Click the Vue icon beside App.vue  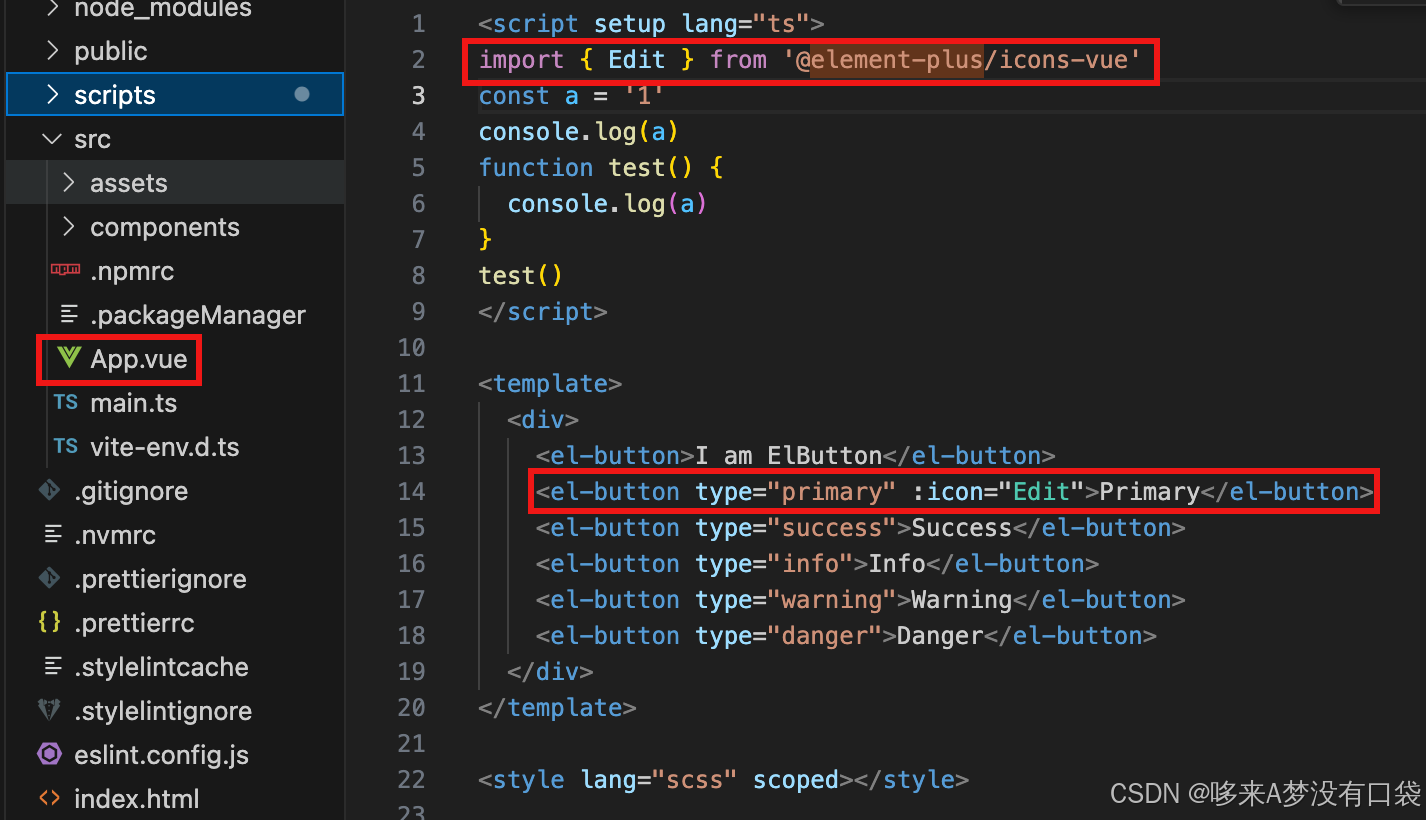click(68, 358)
